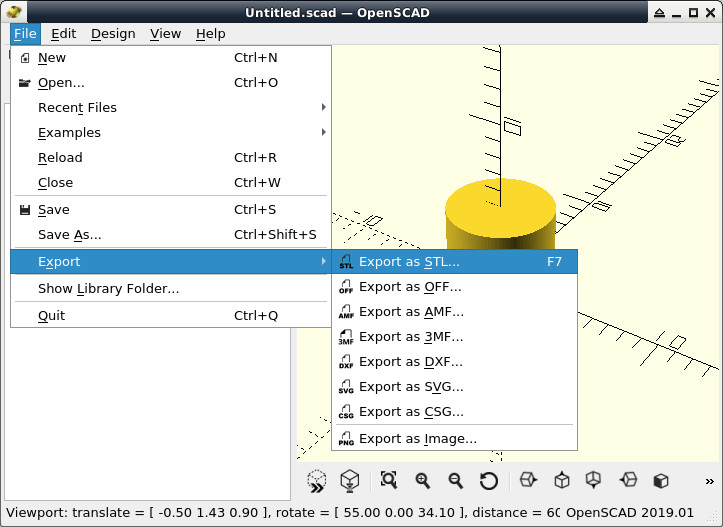
Task: Switch to Top view cube icon
Action: (x=561, y=480)
